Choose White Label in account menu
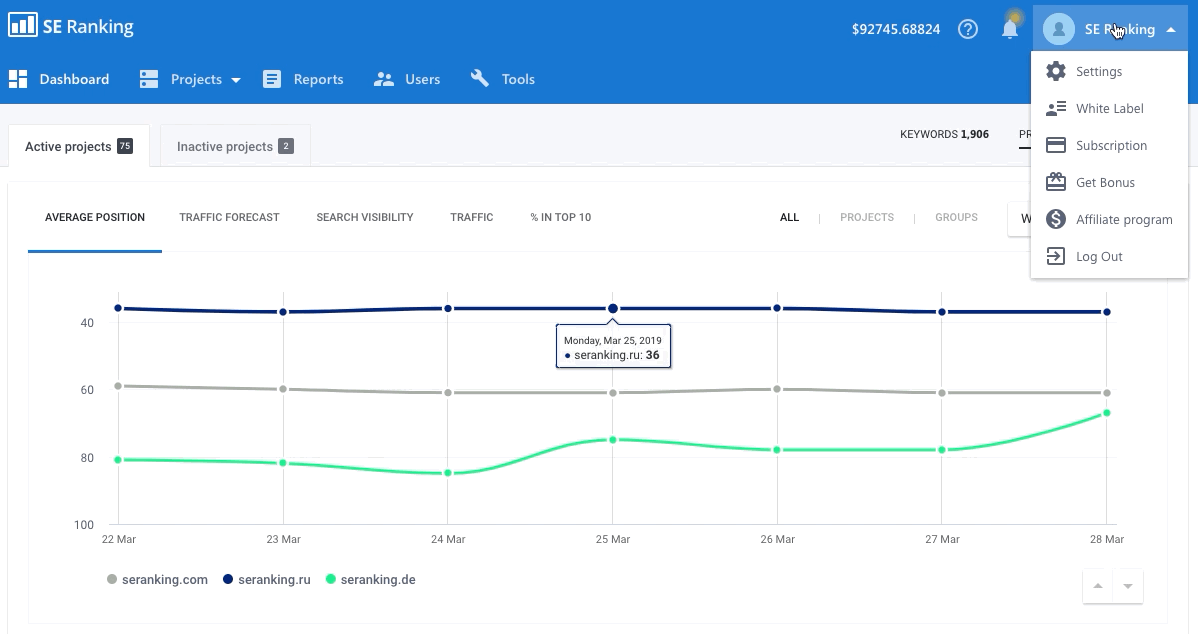The image size is (1198, 634). [1109, 108]
